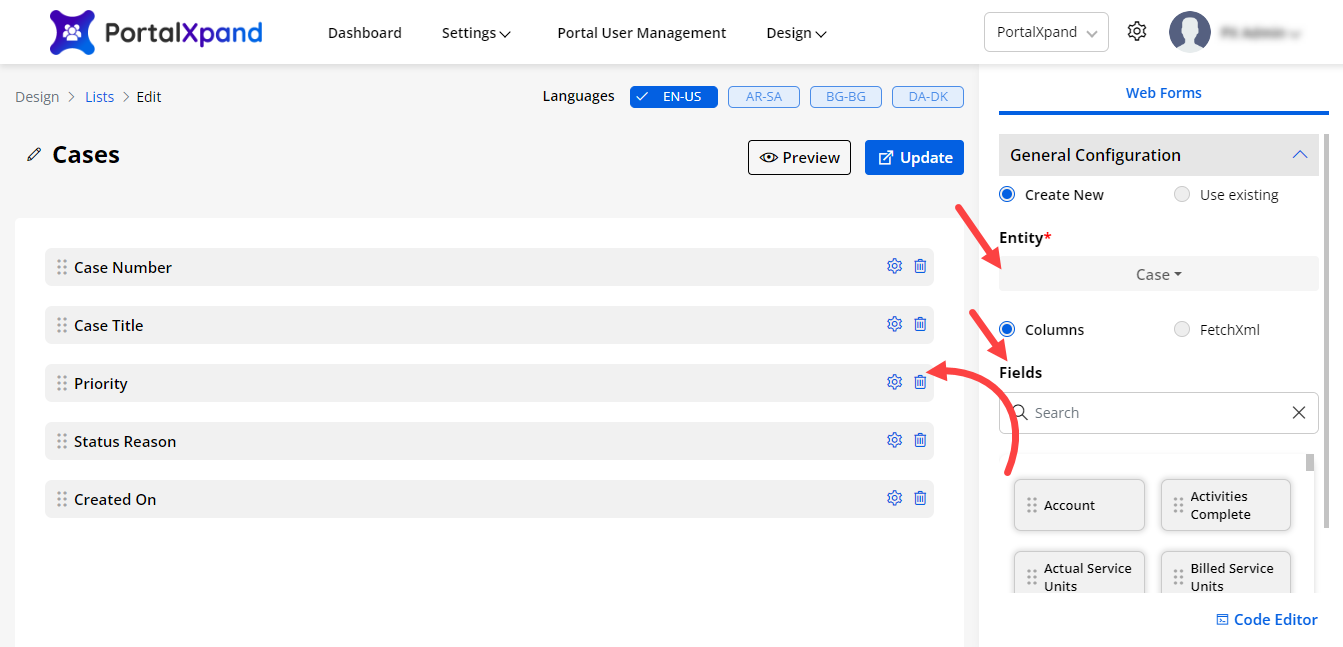Open the Entity dropdown showing Case

(1158, 274)
